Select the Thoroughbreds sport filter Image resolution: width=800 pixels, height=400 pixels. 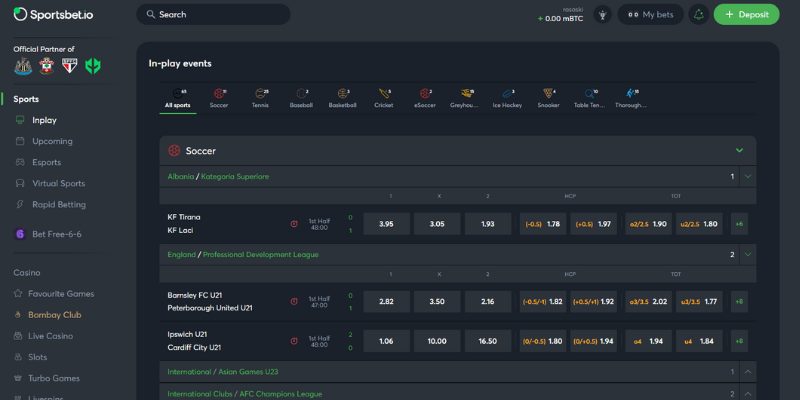click(631, 98)
